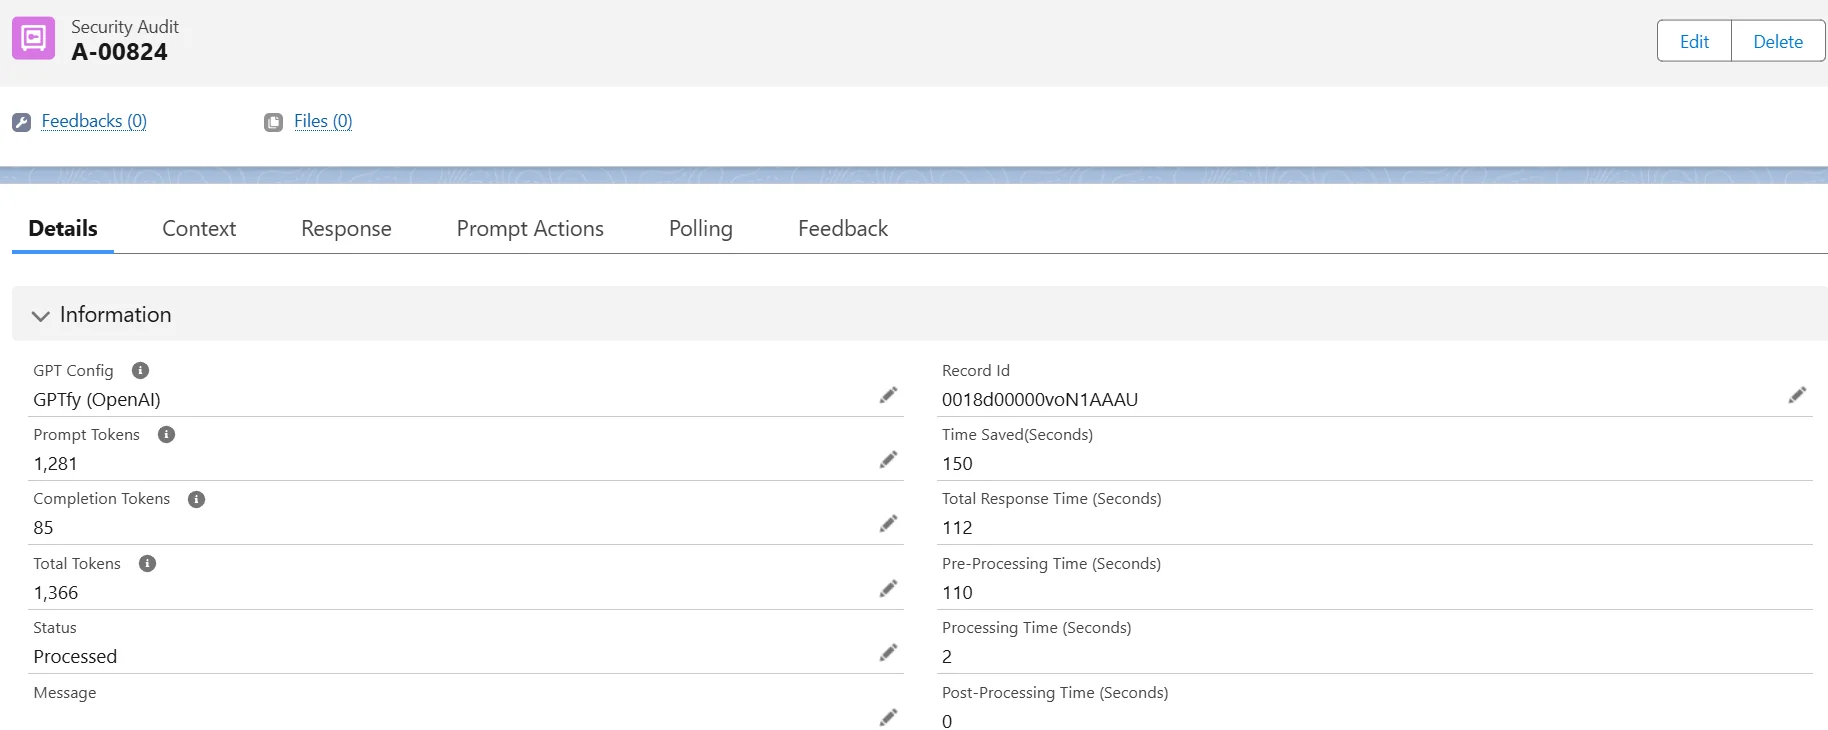Show info tooltip for GPT Config
Image resolution: width=1828 pixels, height=730 pixels.
[x=141, y=371]
